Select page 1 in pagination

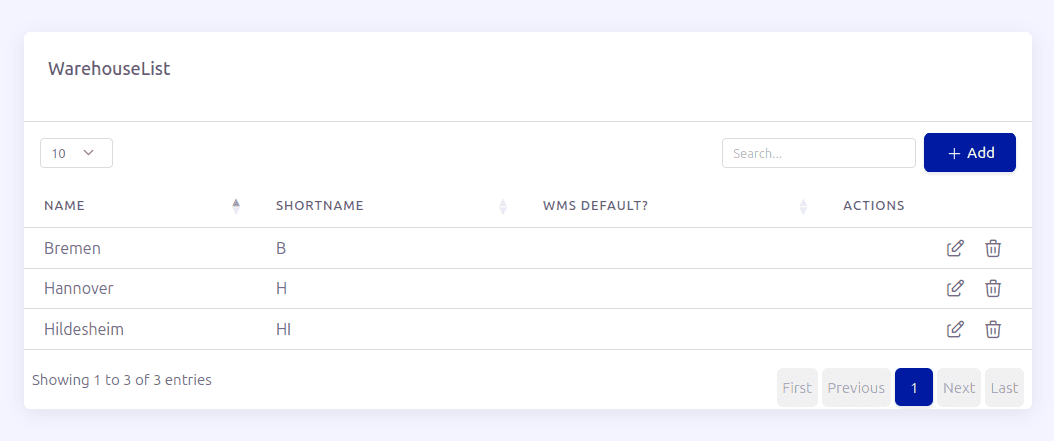[914, 387]
